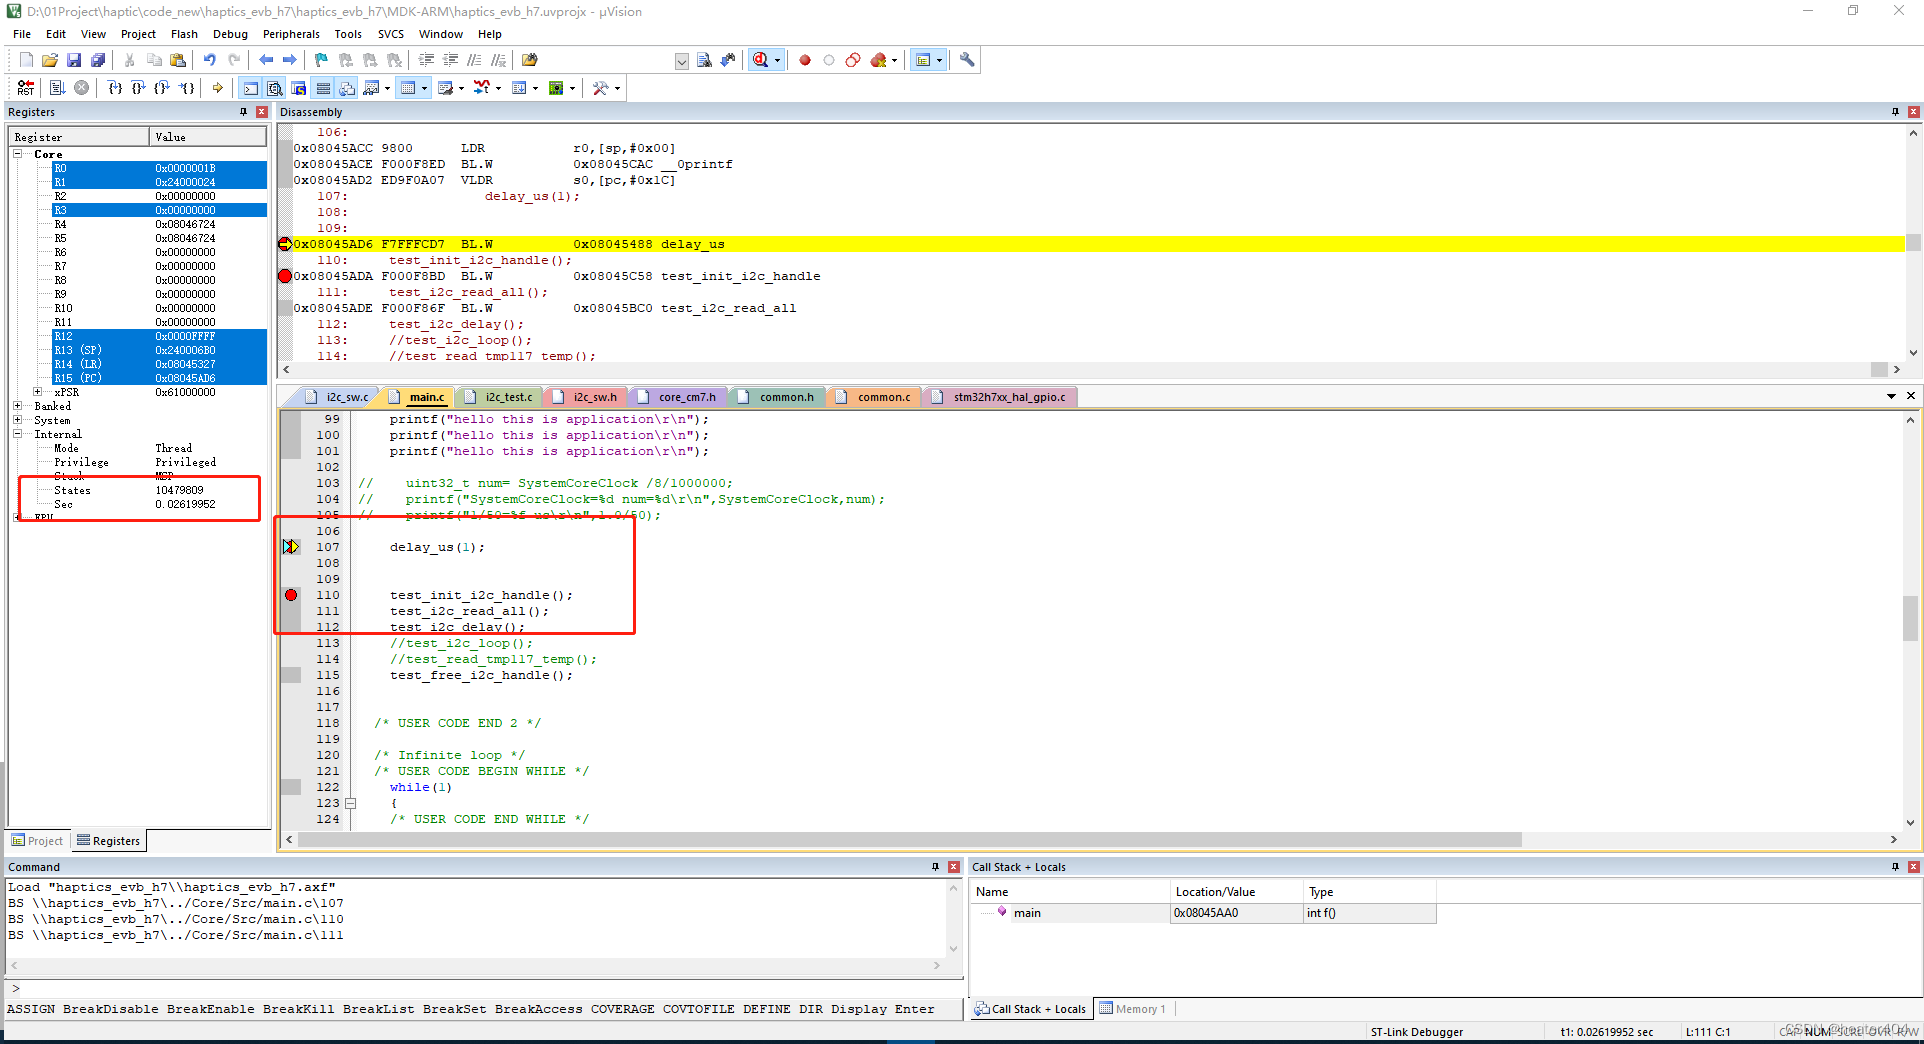Switch to the Project panel tab
The image size is (1924, 1044).
coord(38,841)
